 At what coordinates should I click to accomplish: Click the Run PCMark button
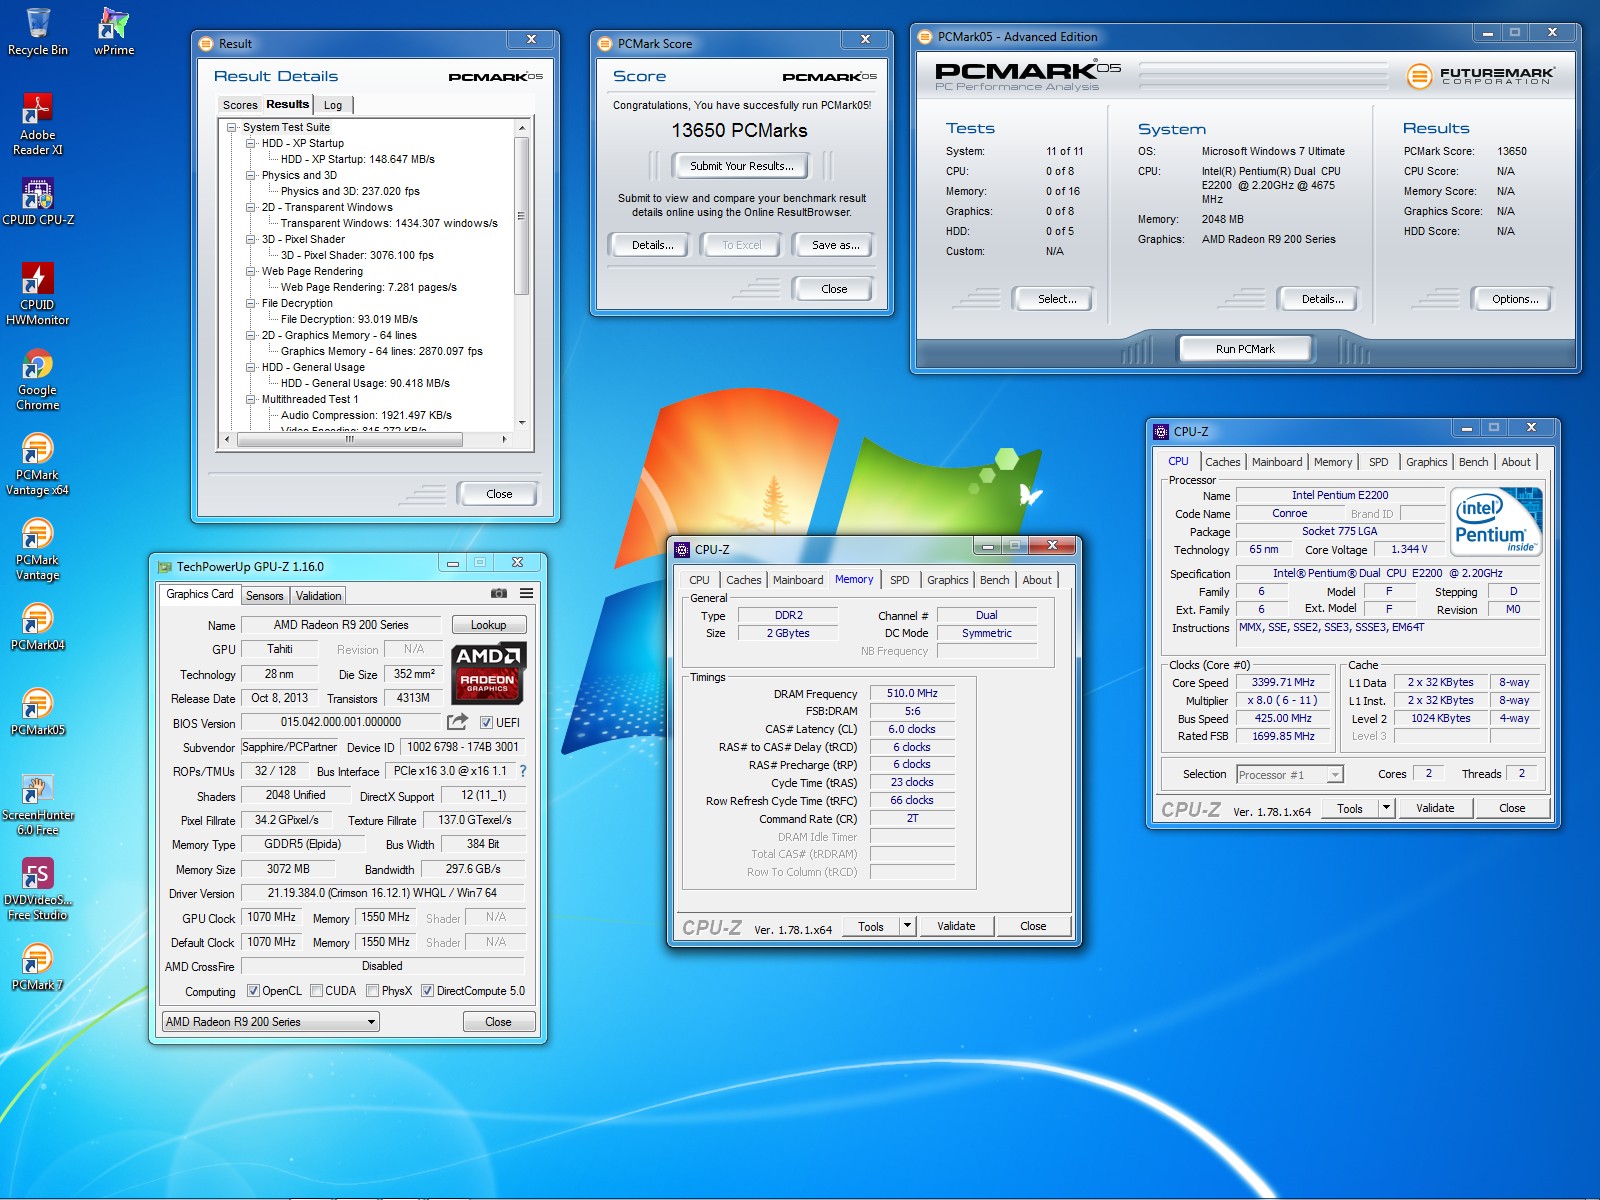[1245, 349]
